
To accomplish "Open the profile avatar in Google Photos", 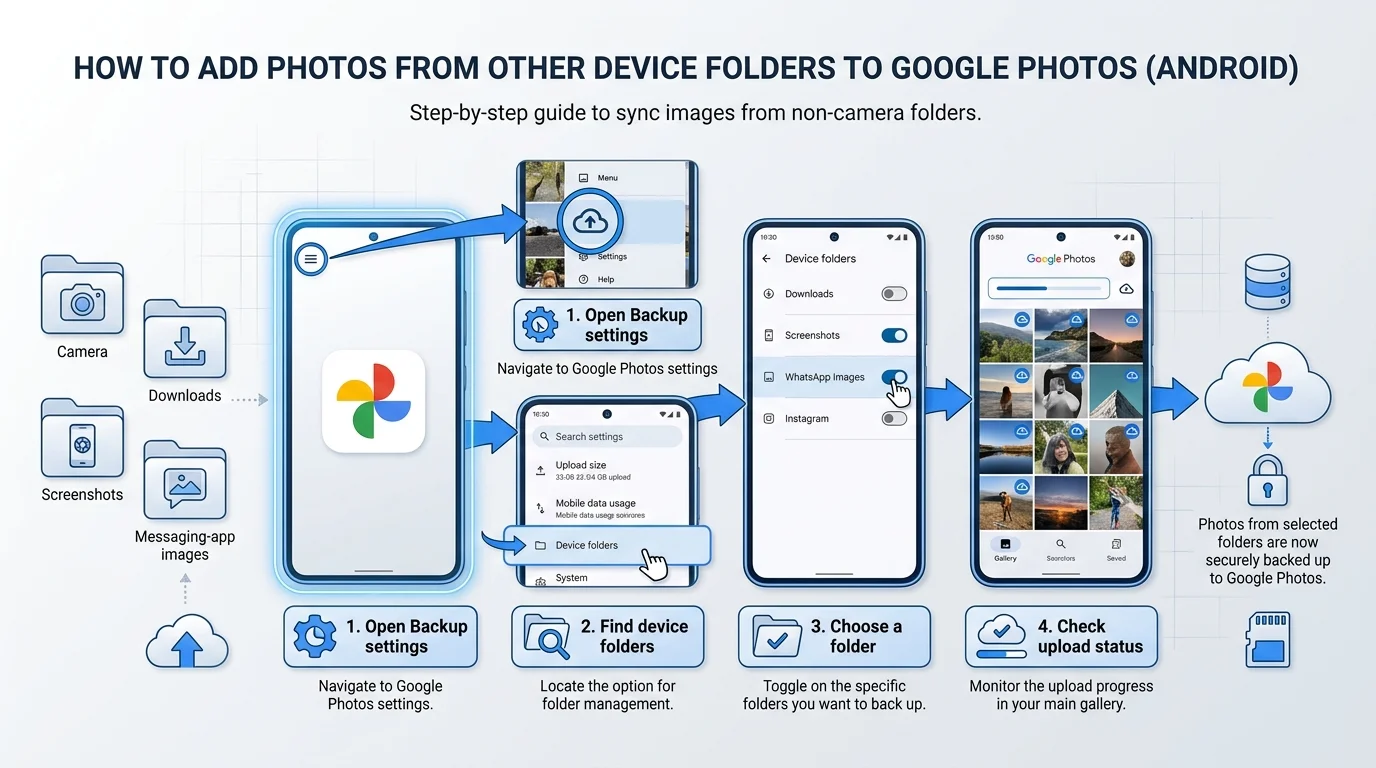I will 1127,258.
